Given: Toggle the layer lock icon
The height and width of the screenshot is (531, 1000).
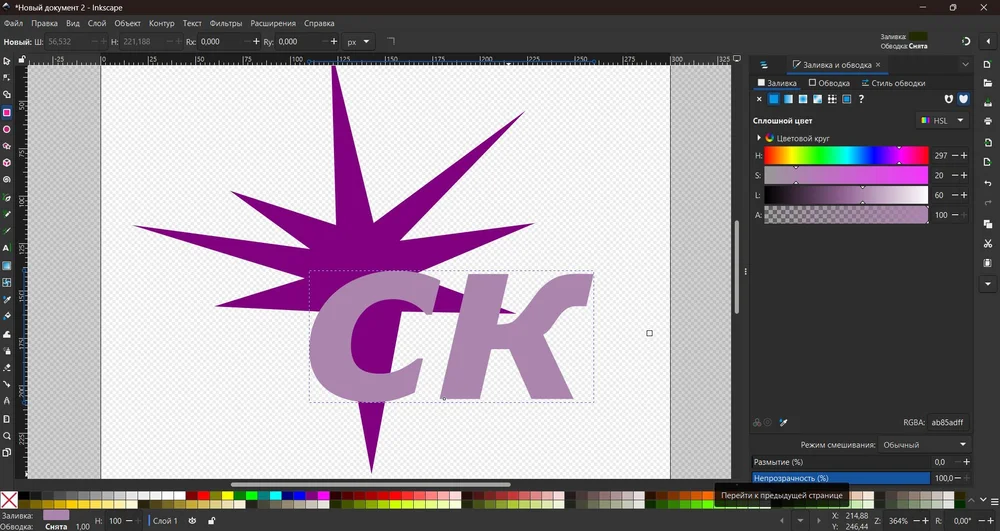Looking at the screenshot, I should pos(211,521).
